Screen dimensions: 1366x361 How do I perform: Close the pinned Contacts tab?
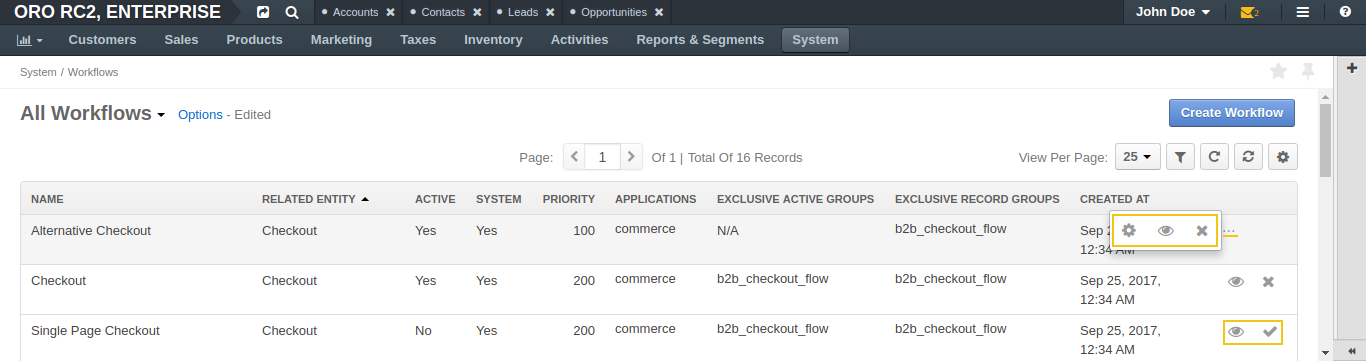477,13
